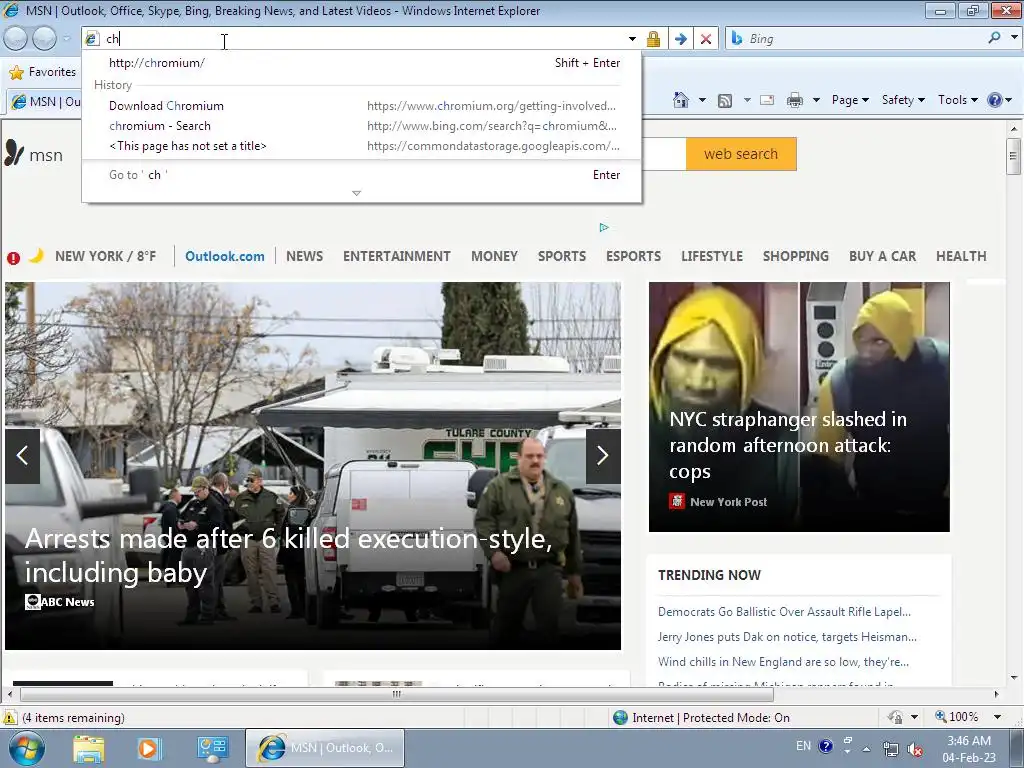Open SPORTS in MSN navigation
Image resolution: width=1024 pixels, height=768 pixels.
[562, 256]
